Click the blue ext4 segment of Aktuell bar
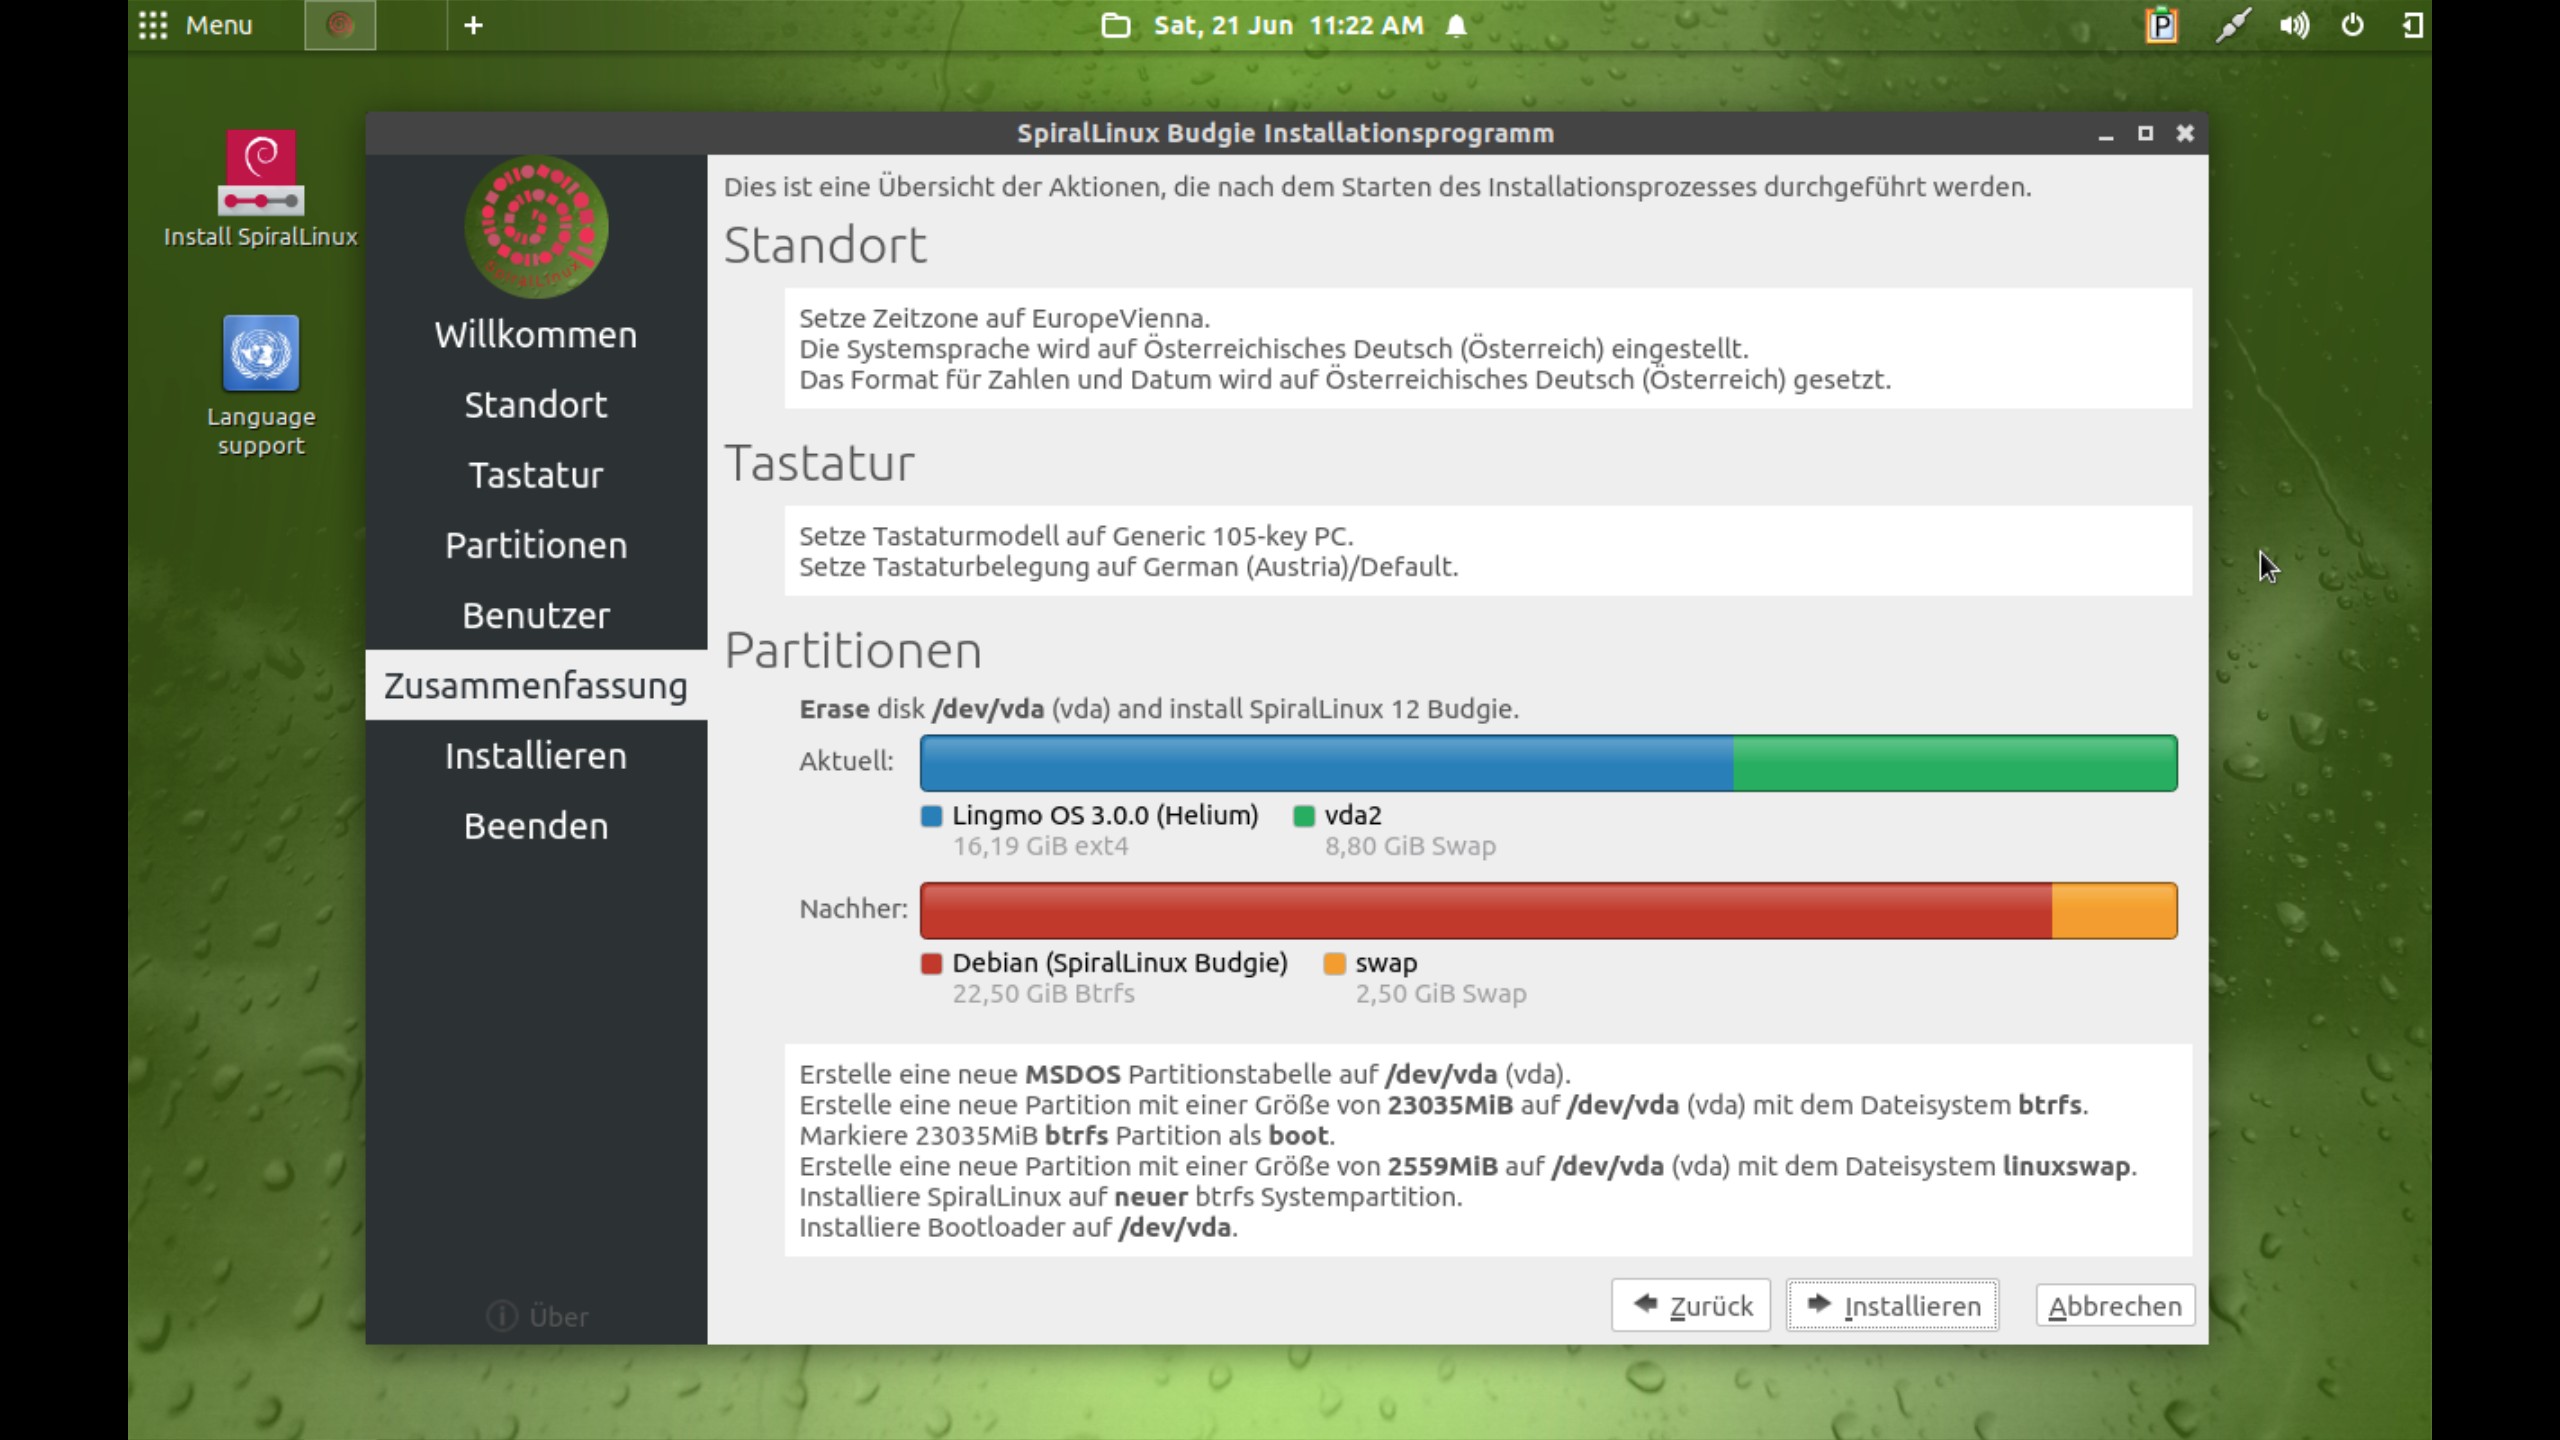The height and width of the screenshot is (1440, 2560). (x=1326, y=763)
